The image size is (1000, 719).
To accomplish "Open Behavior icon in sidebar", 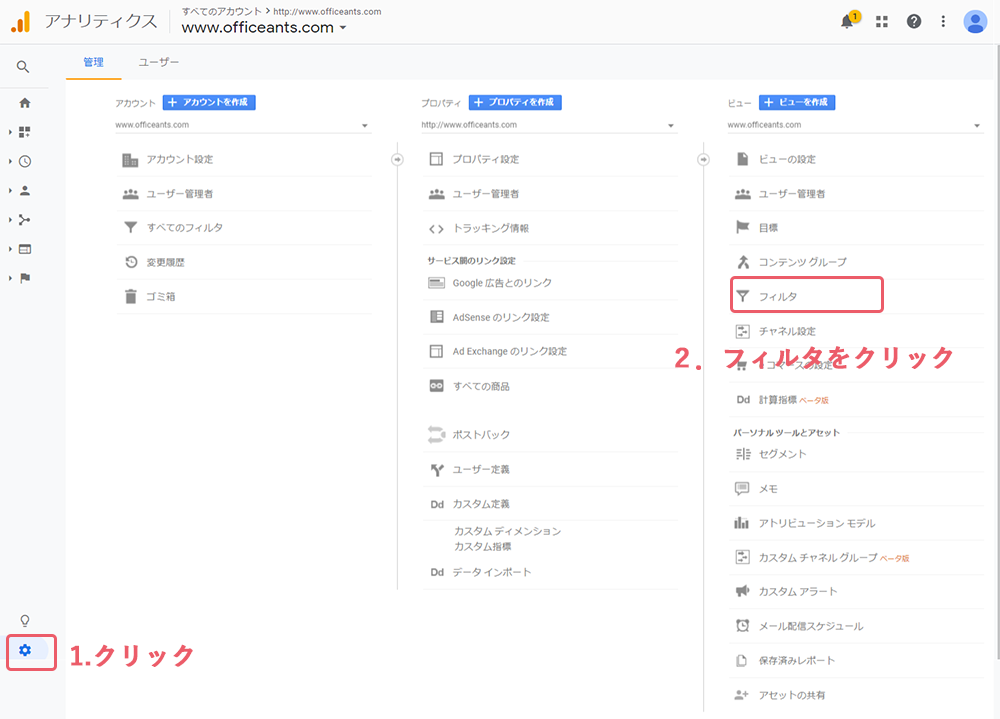I will click(25, 249).
